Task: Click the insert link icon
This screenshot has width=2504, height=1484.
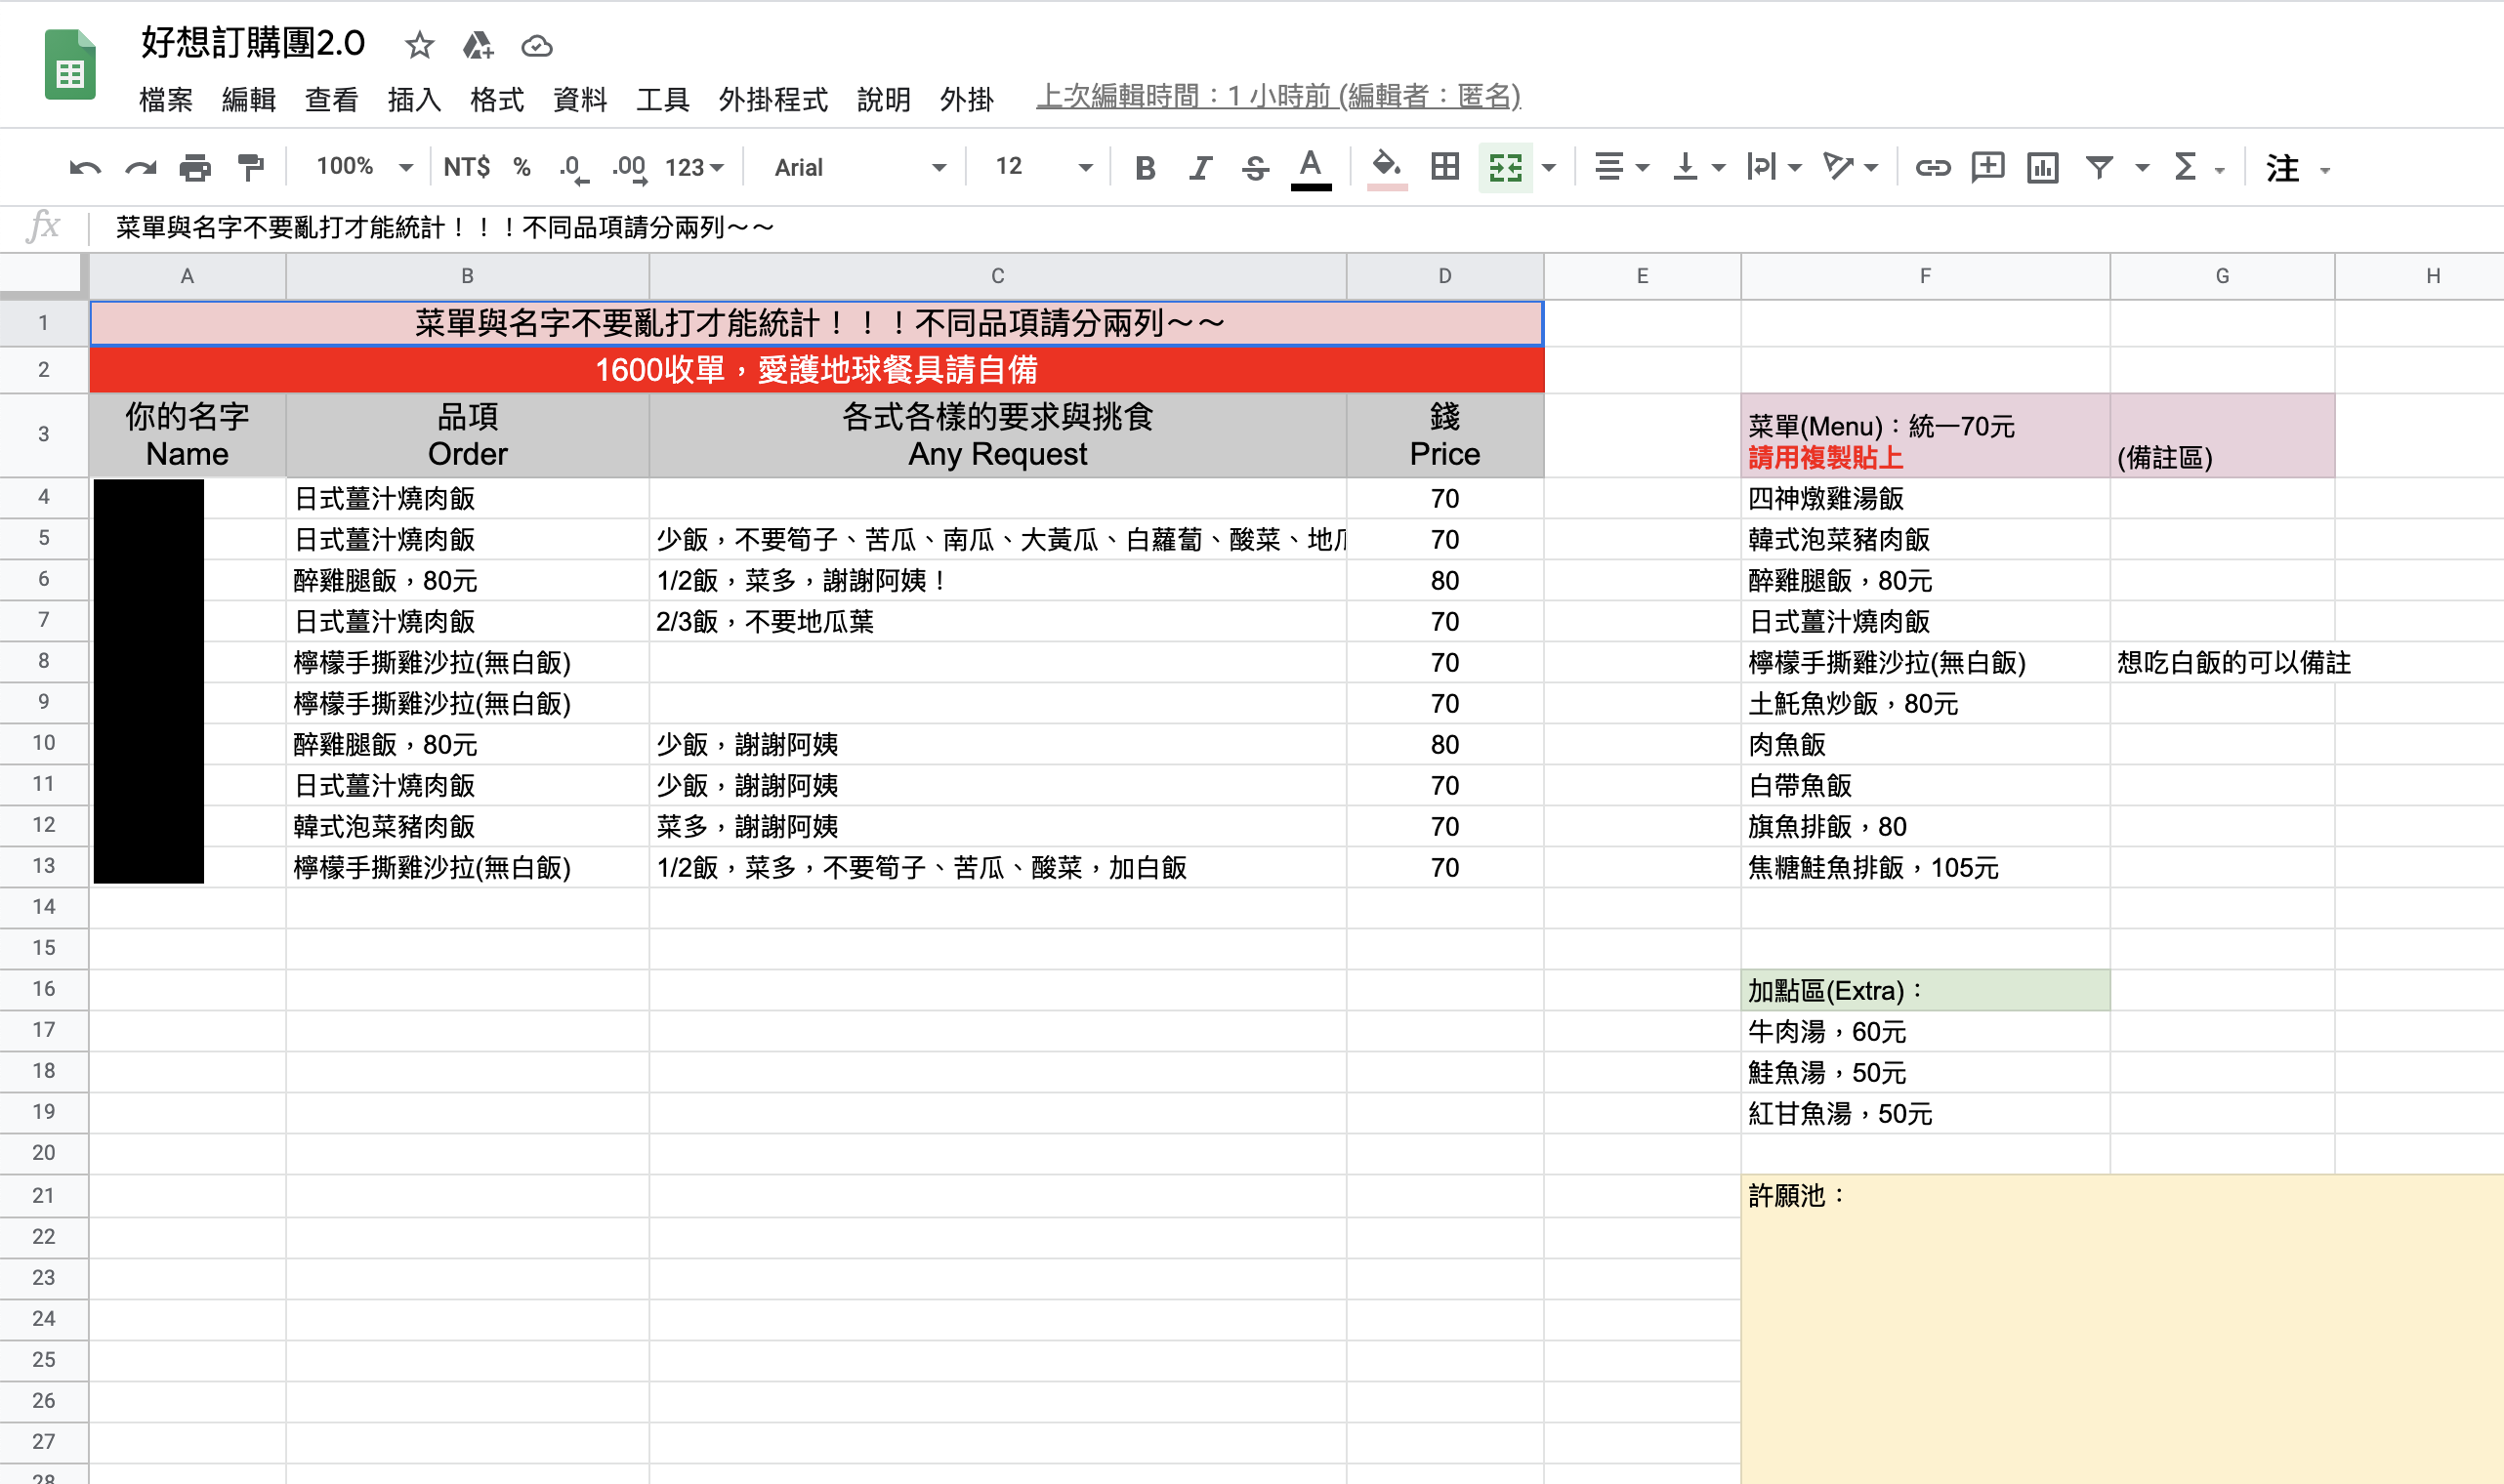Action: tap(1932, 168)
